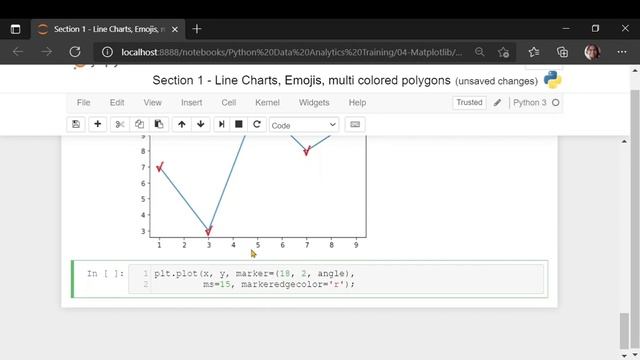Move the selected cell up arrow
640x360 pixels.
point(182,124)
